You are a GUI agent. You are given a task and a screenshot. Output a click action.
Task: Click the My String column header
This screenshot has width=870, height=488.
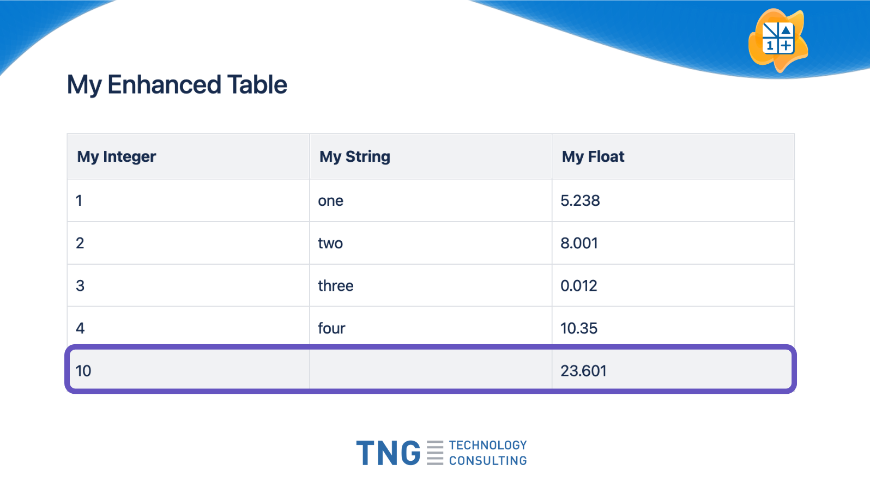pyautogui.click(x=355, y=157)
